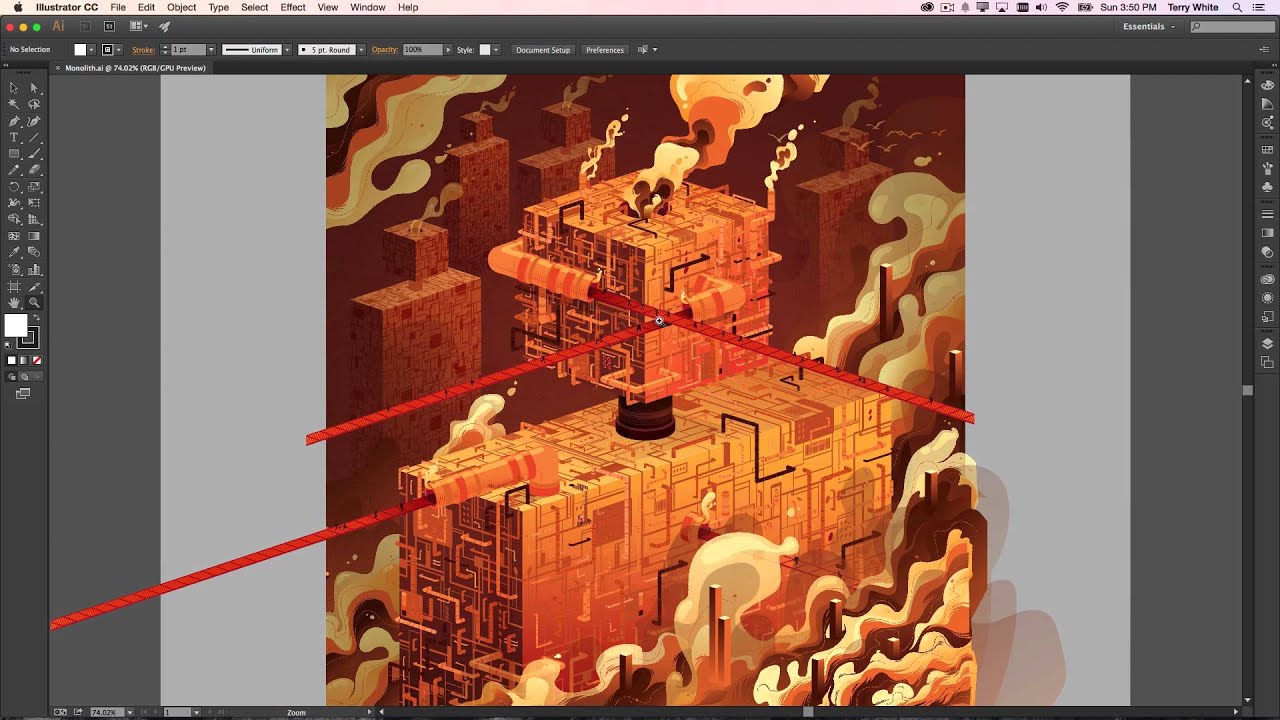Open the Color panel palette icon
The image size is (1280, 720).
tap(1267, 87)
